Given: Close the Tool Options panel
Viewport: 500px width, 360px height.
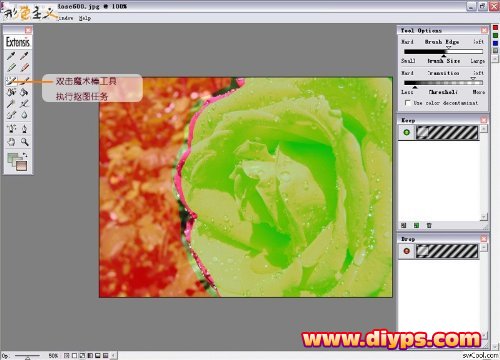Looking at the screenshot, I should coord(484,30).
